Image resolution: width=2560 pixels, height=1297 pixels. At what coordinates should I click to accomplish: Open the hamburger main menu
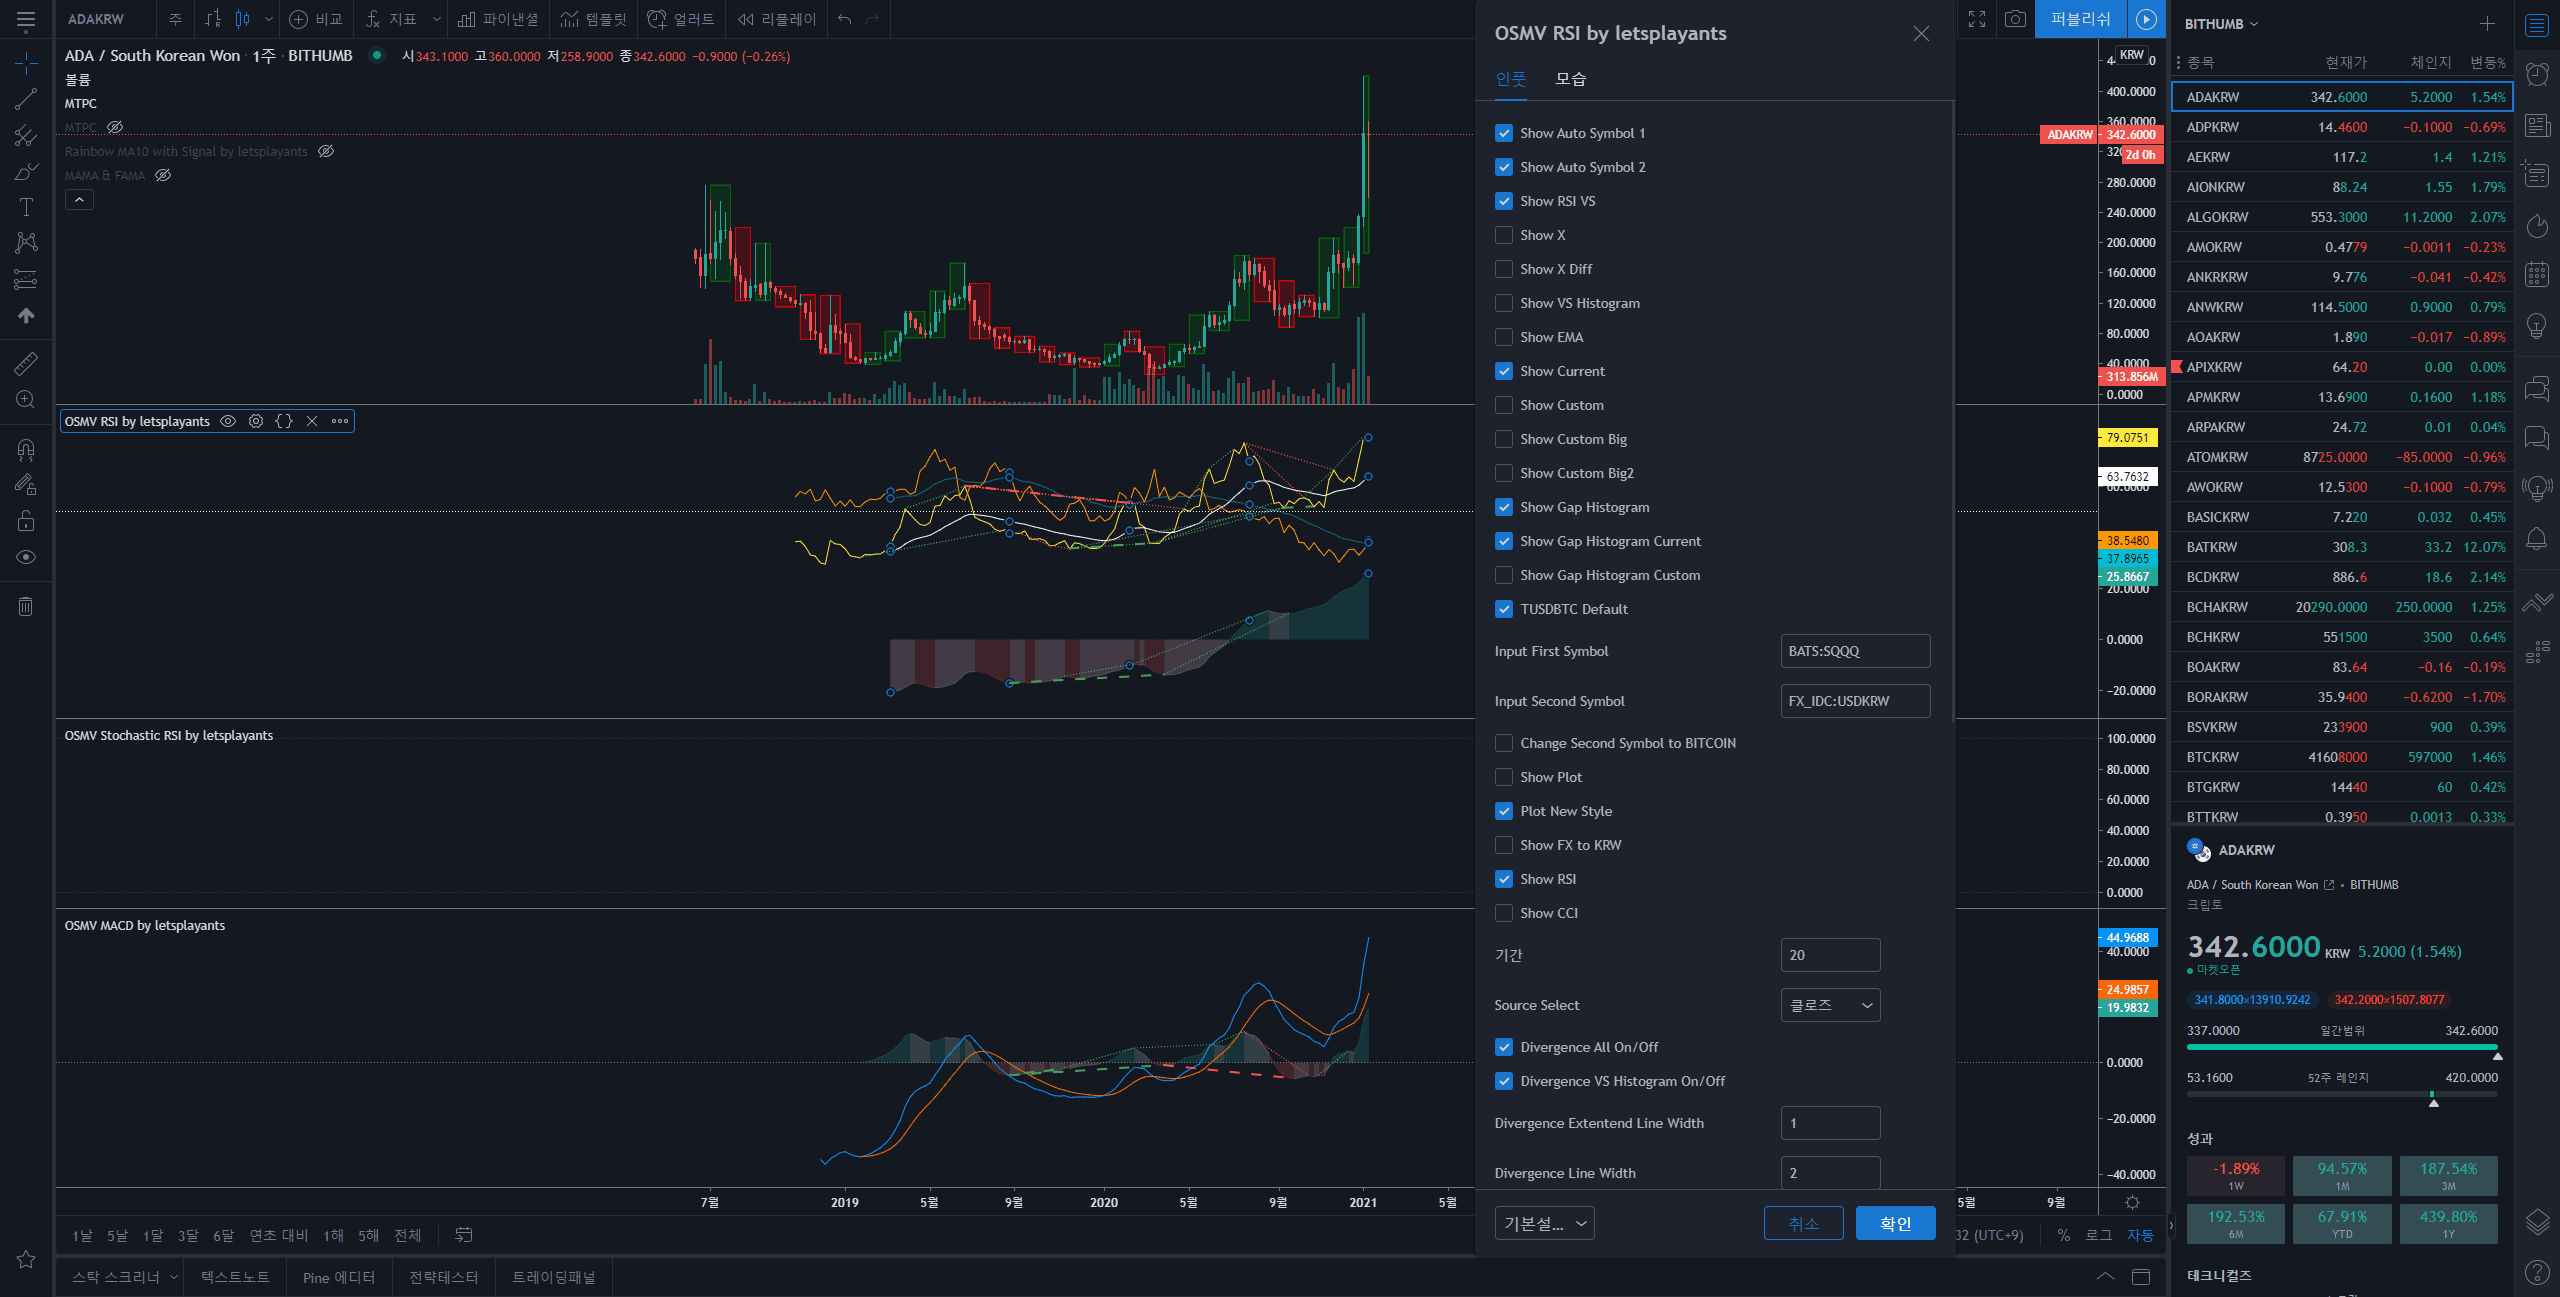coord(26,19)
